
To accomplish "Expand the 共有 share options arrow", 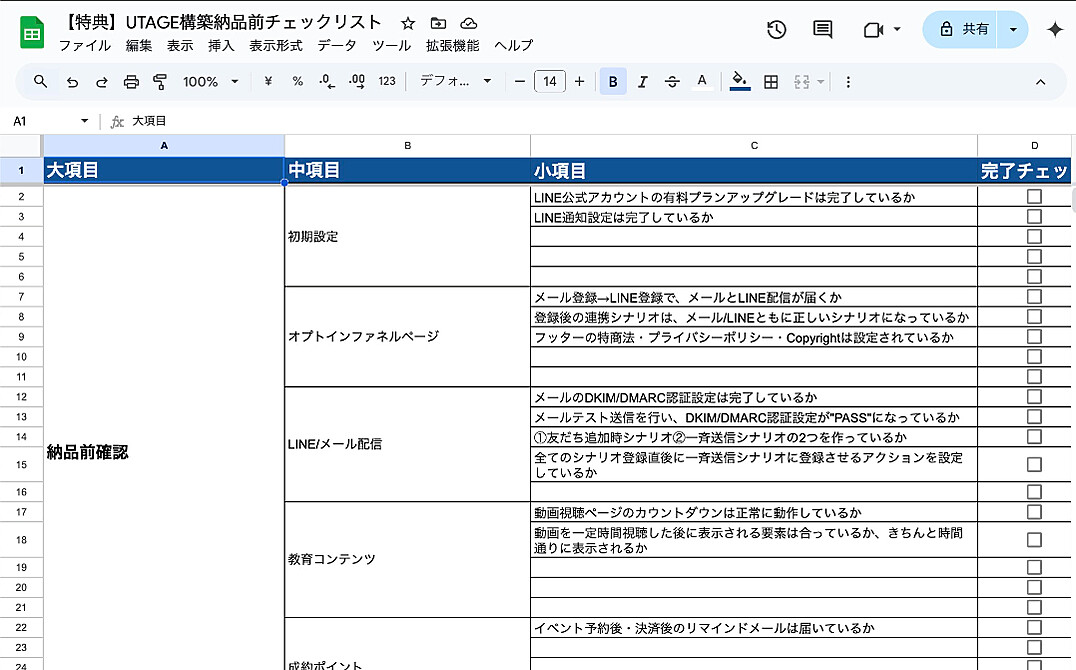I will (x=1013, y=30).
